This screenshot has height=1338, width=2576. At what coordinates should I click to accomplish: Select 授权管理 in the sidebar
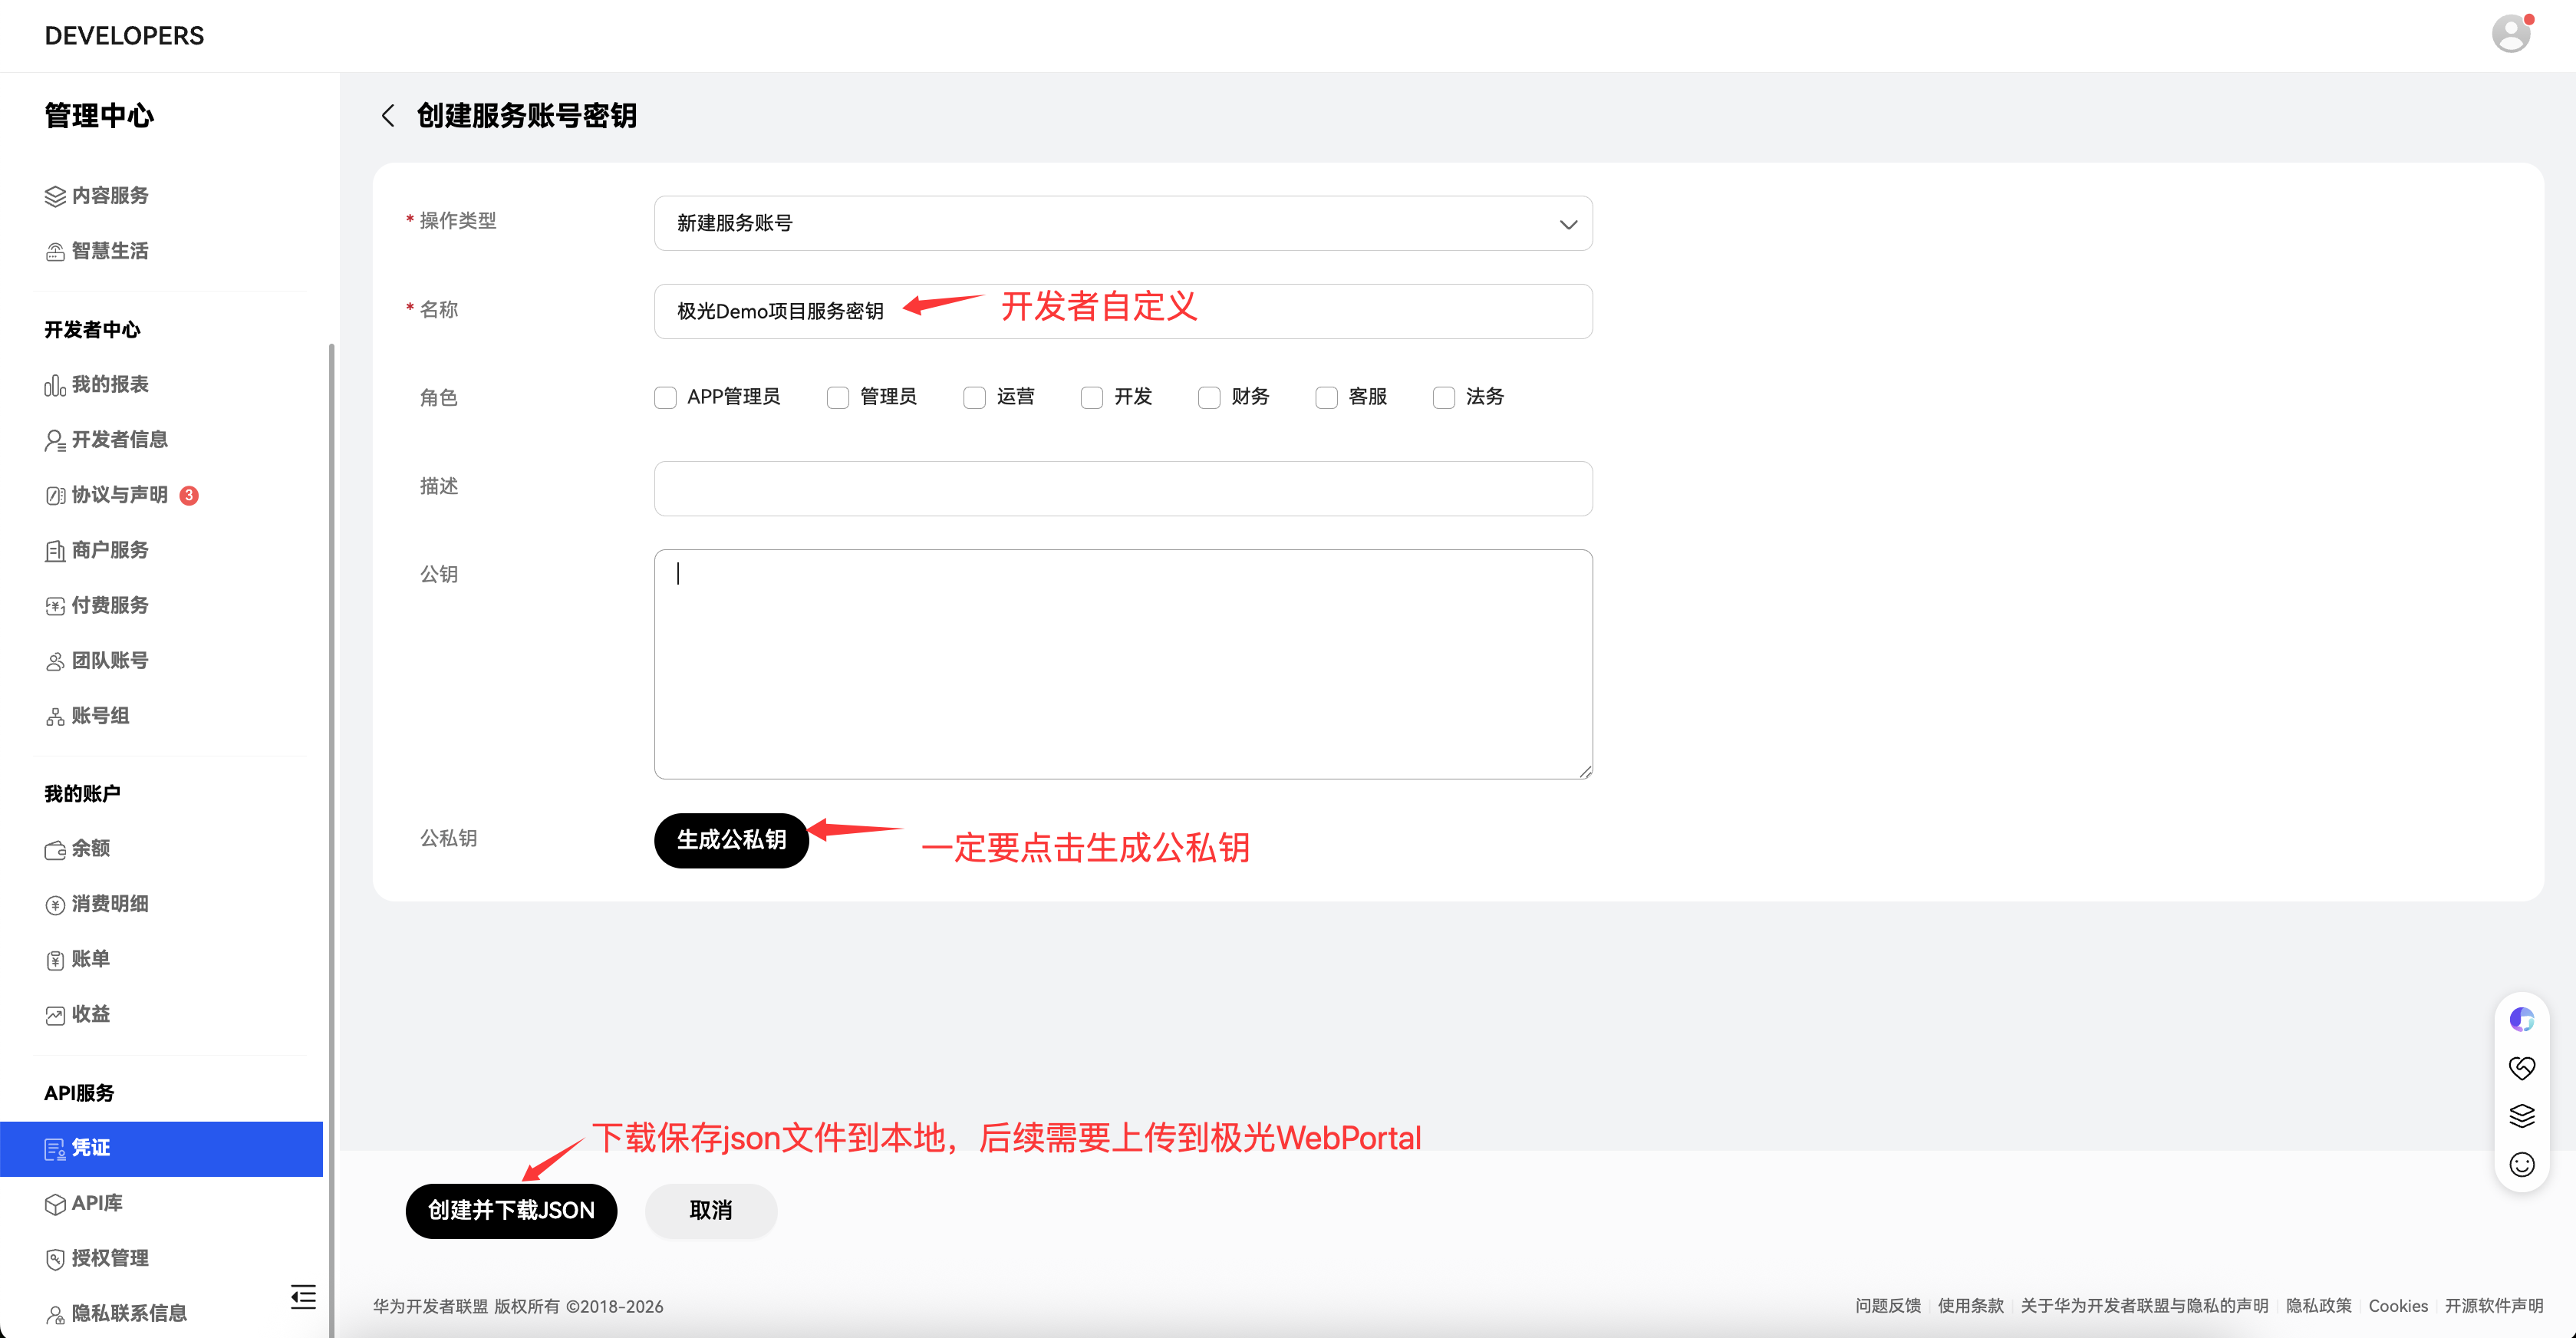click(x=110, y=1258)
